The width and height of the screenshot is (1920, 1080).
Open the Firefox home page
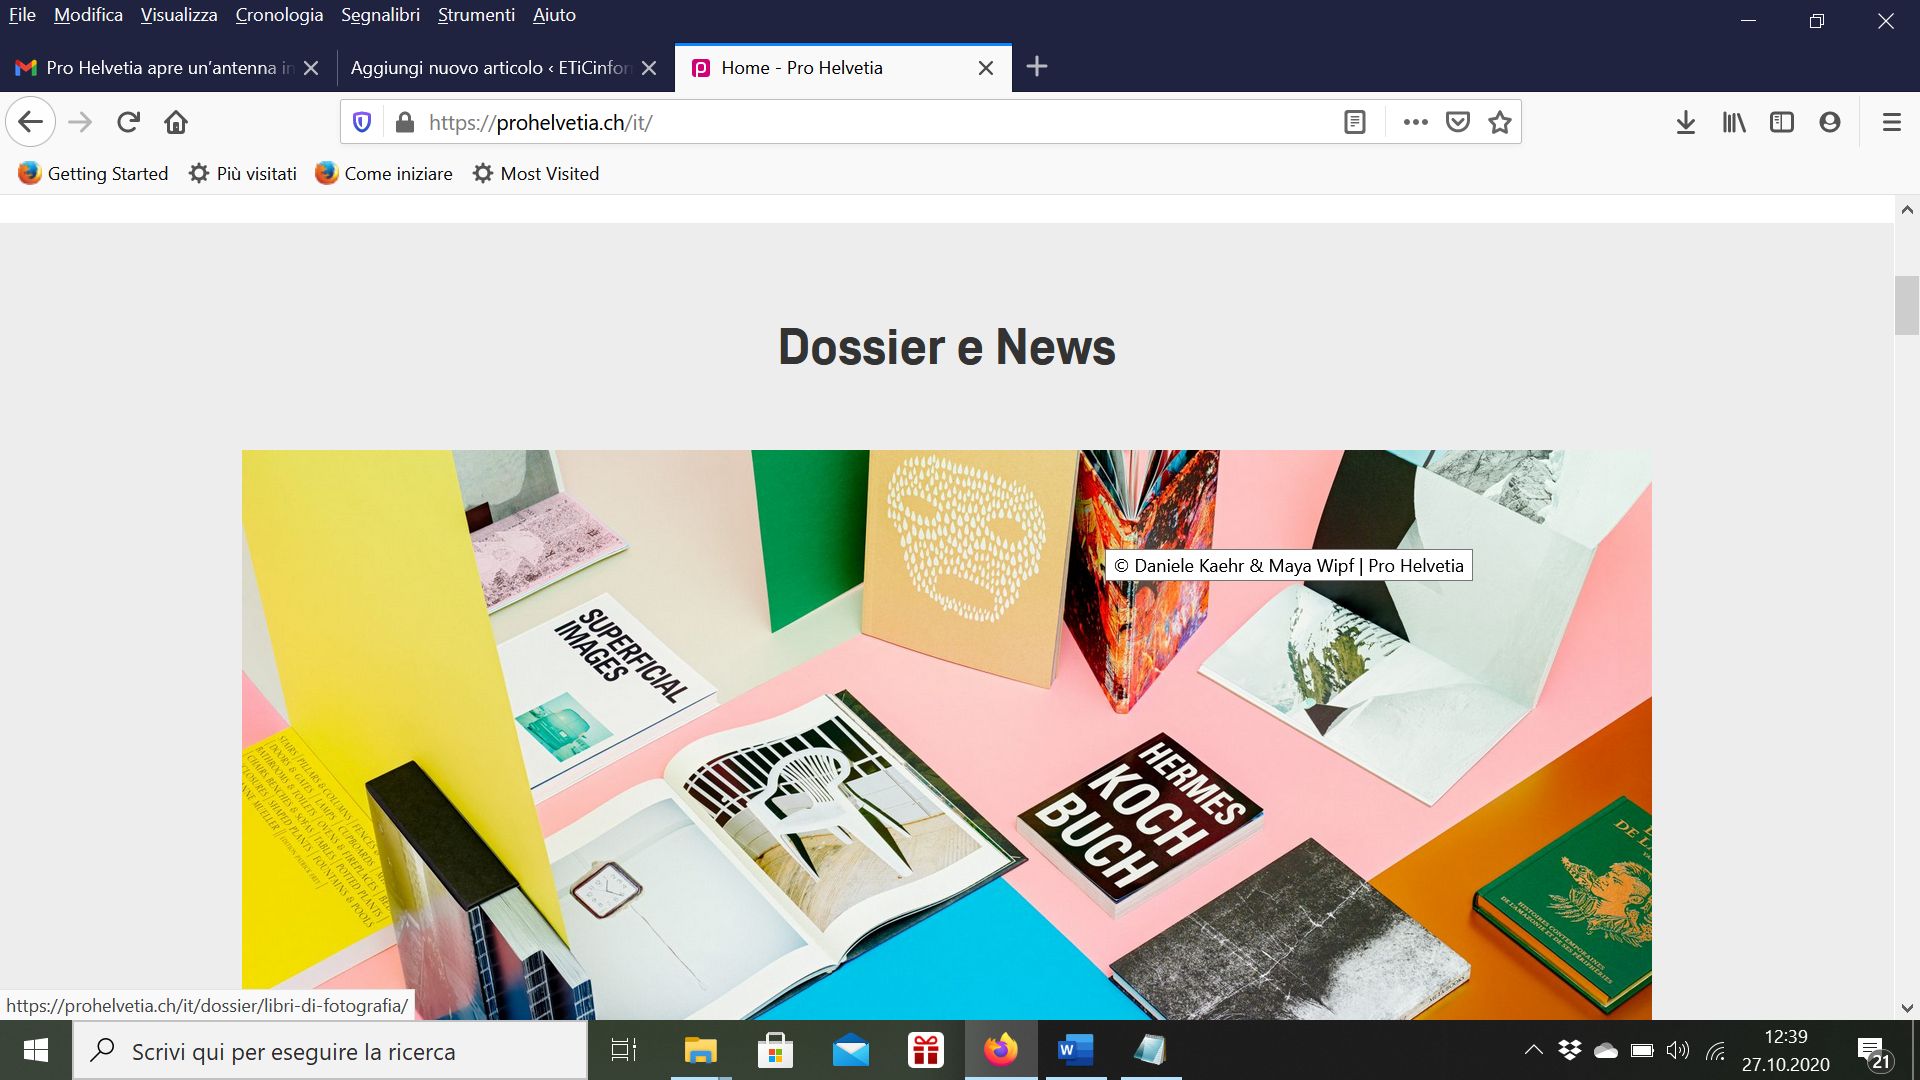click(176, 122)
